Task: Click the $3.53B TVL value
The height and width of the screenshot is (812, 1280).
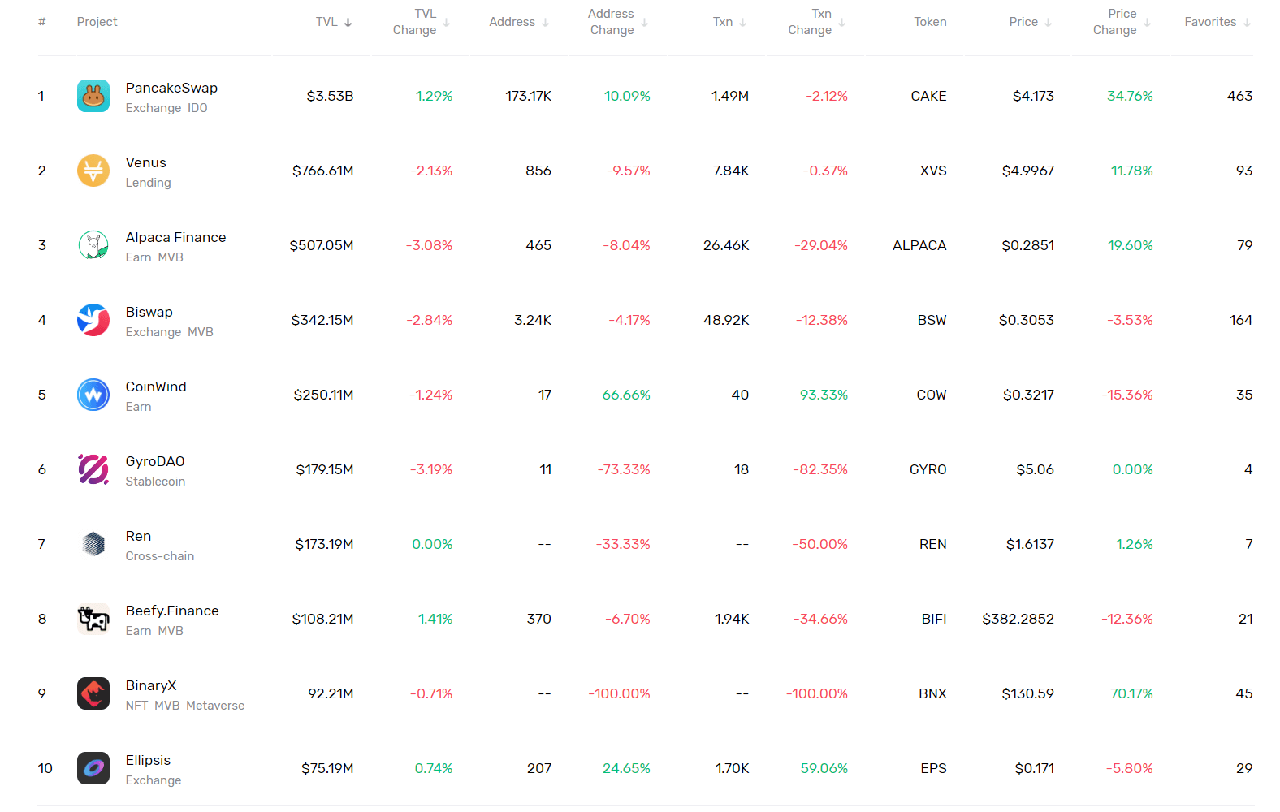Action: [330, 96]
